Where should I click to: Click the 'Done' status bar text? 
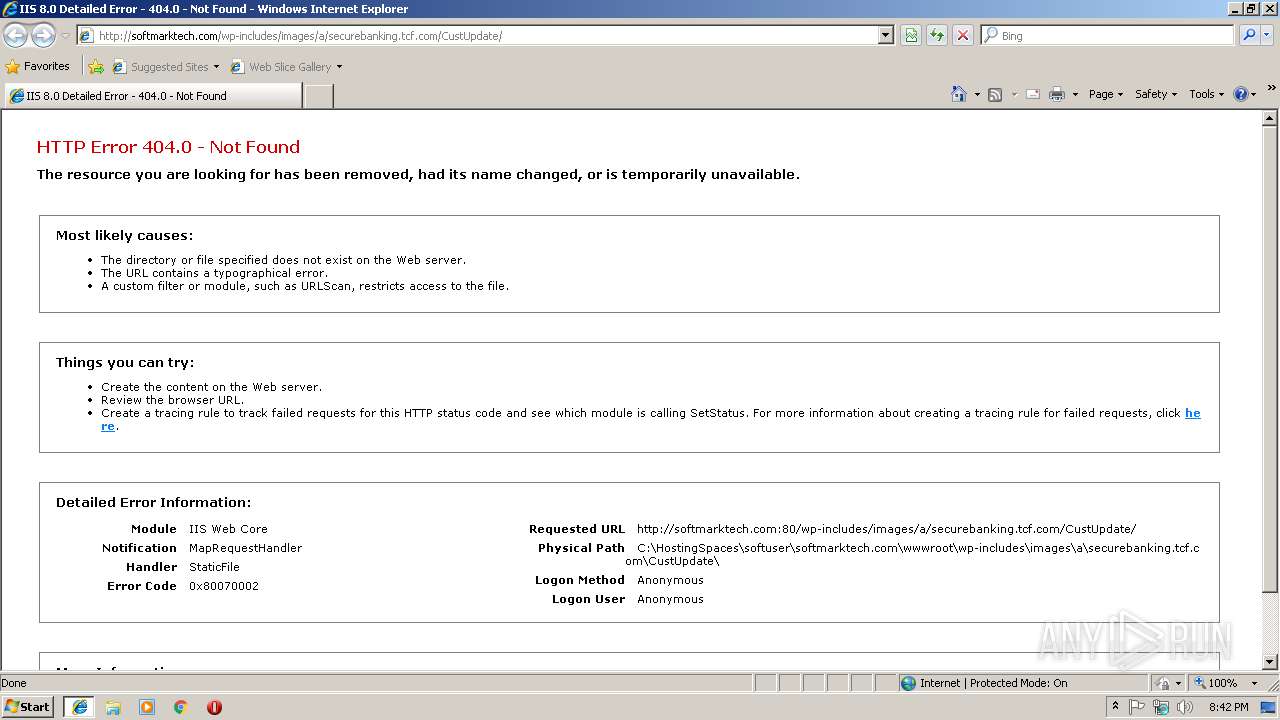[14, 683]
